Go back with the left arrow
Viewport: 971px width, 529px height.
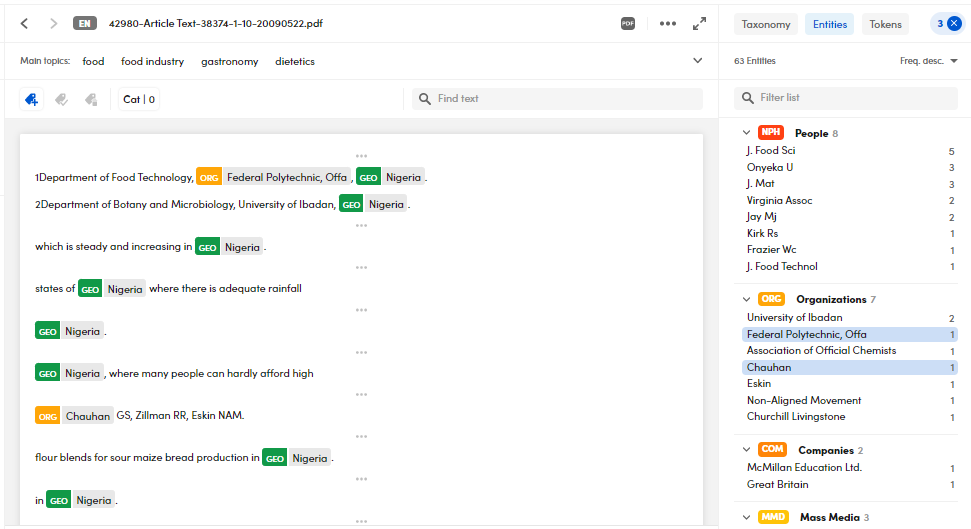(25, 24)
